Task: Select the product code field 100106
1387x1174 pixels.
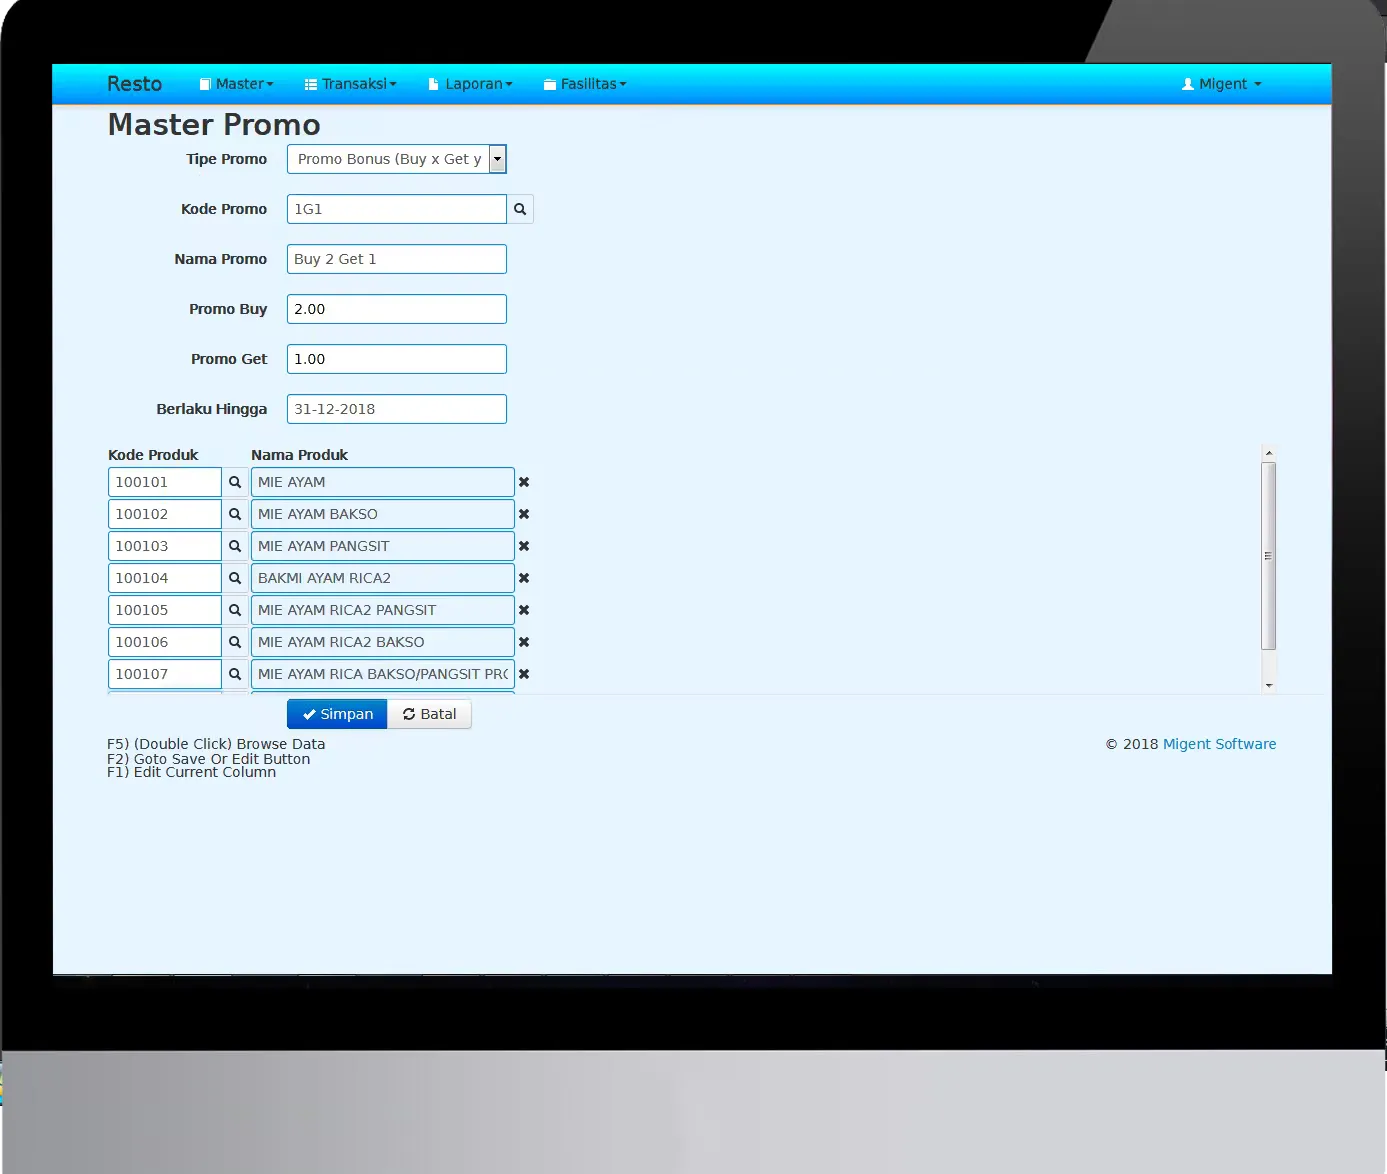Action: (x=165, y=642)
